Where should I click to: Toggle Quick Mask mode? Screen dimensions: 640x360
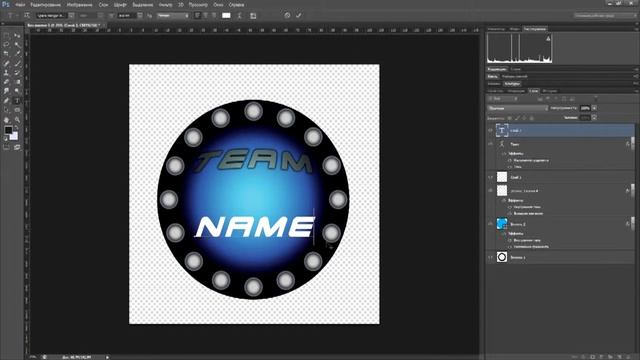(x=7, y=147)
